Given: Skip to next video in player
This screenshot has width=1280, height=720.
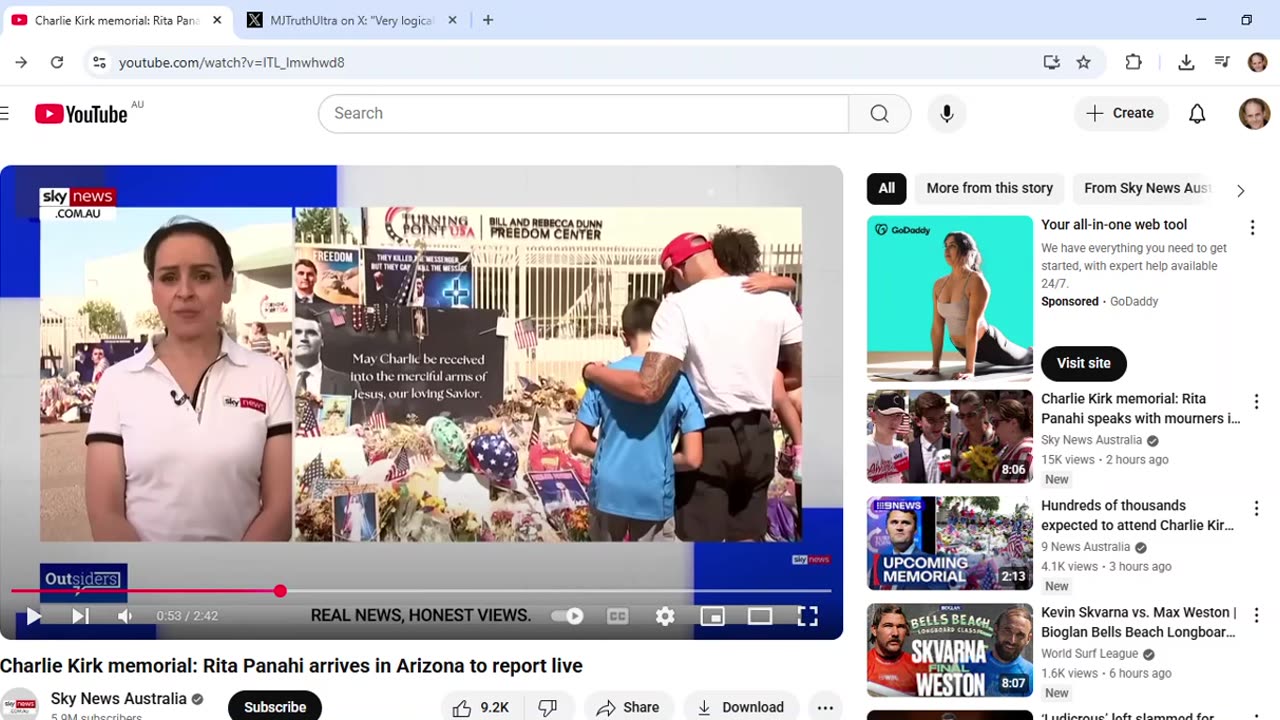Looking at the screenshot, I should tap(80, 616).
